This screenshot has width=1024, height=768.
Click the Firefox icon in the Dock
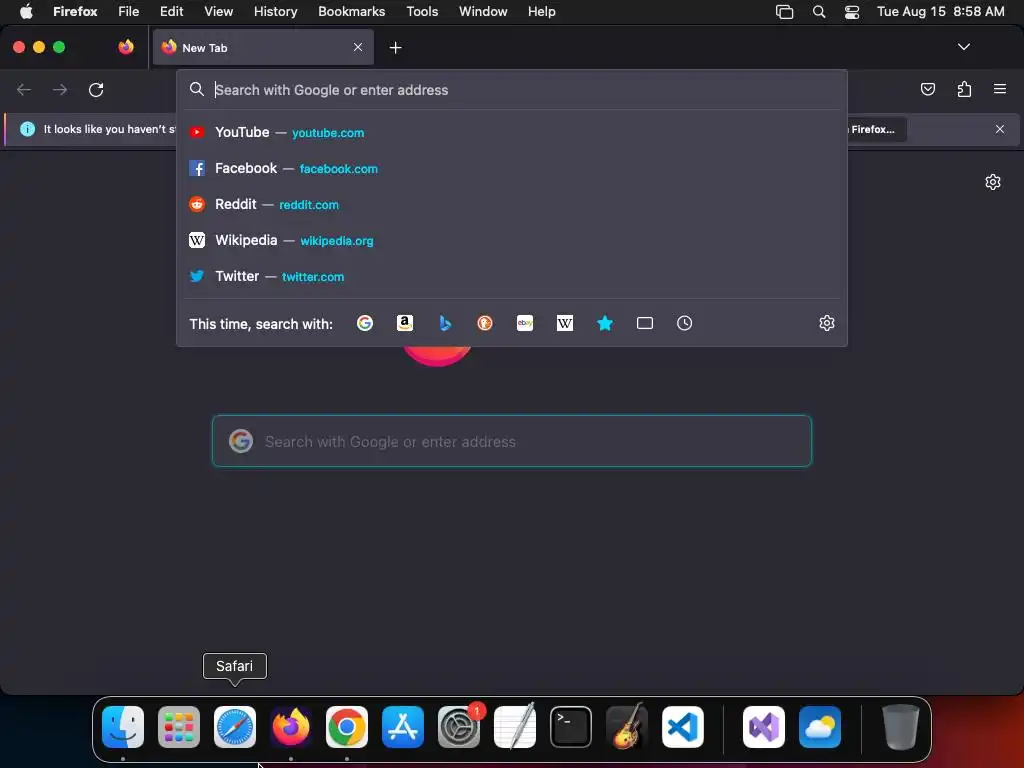pos(291,727)
